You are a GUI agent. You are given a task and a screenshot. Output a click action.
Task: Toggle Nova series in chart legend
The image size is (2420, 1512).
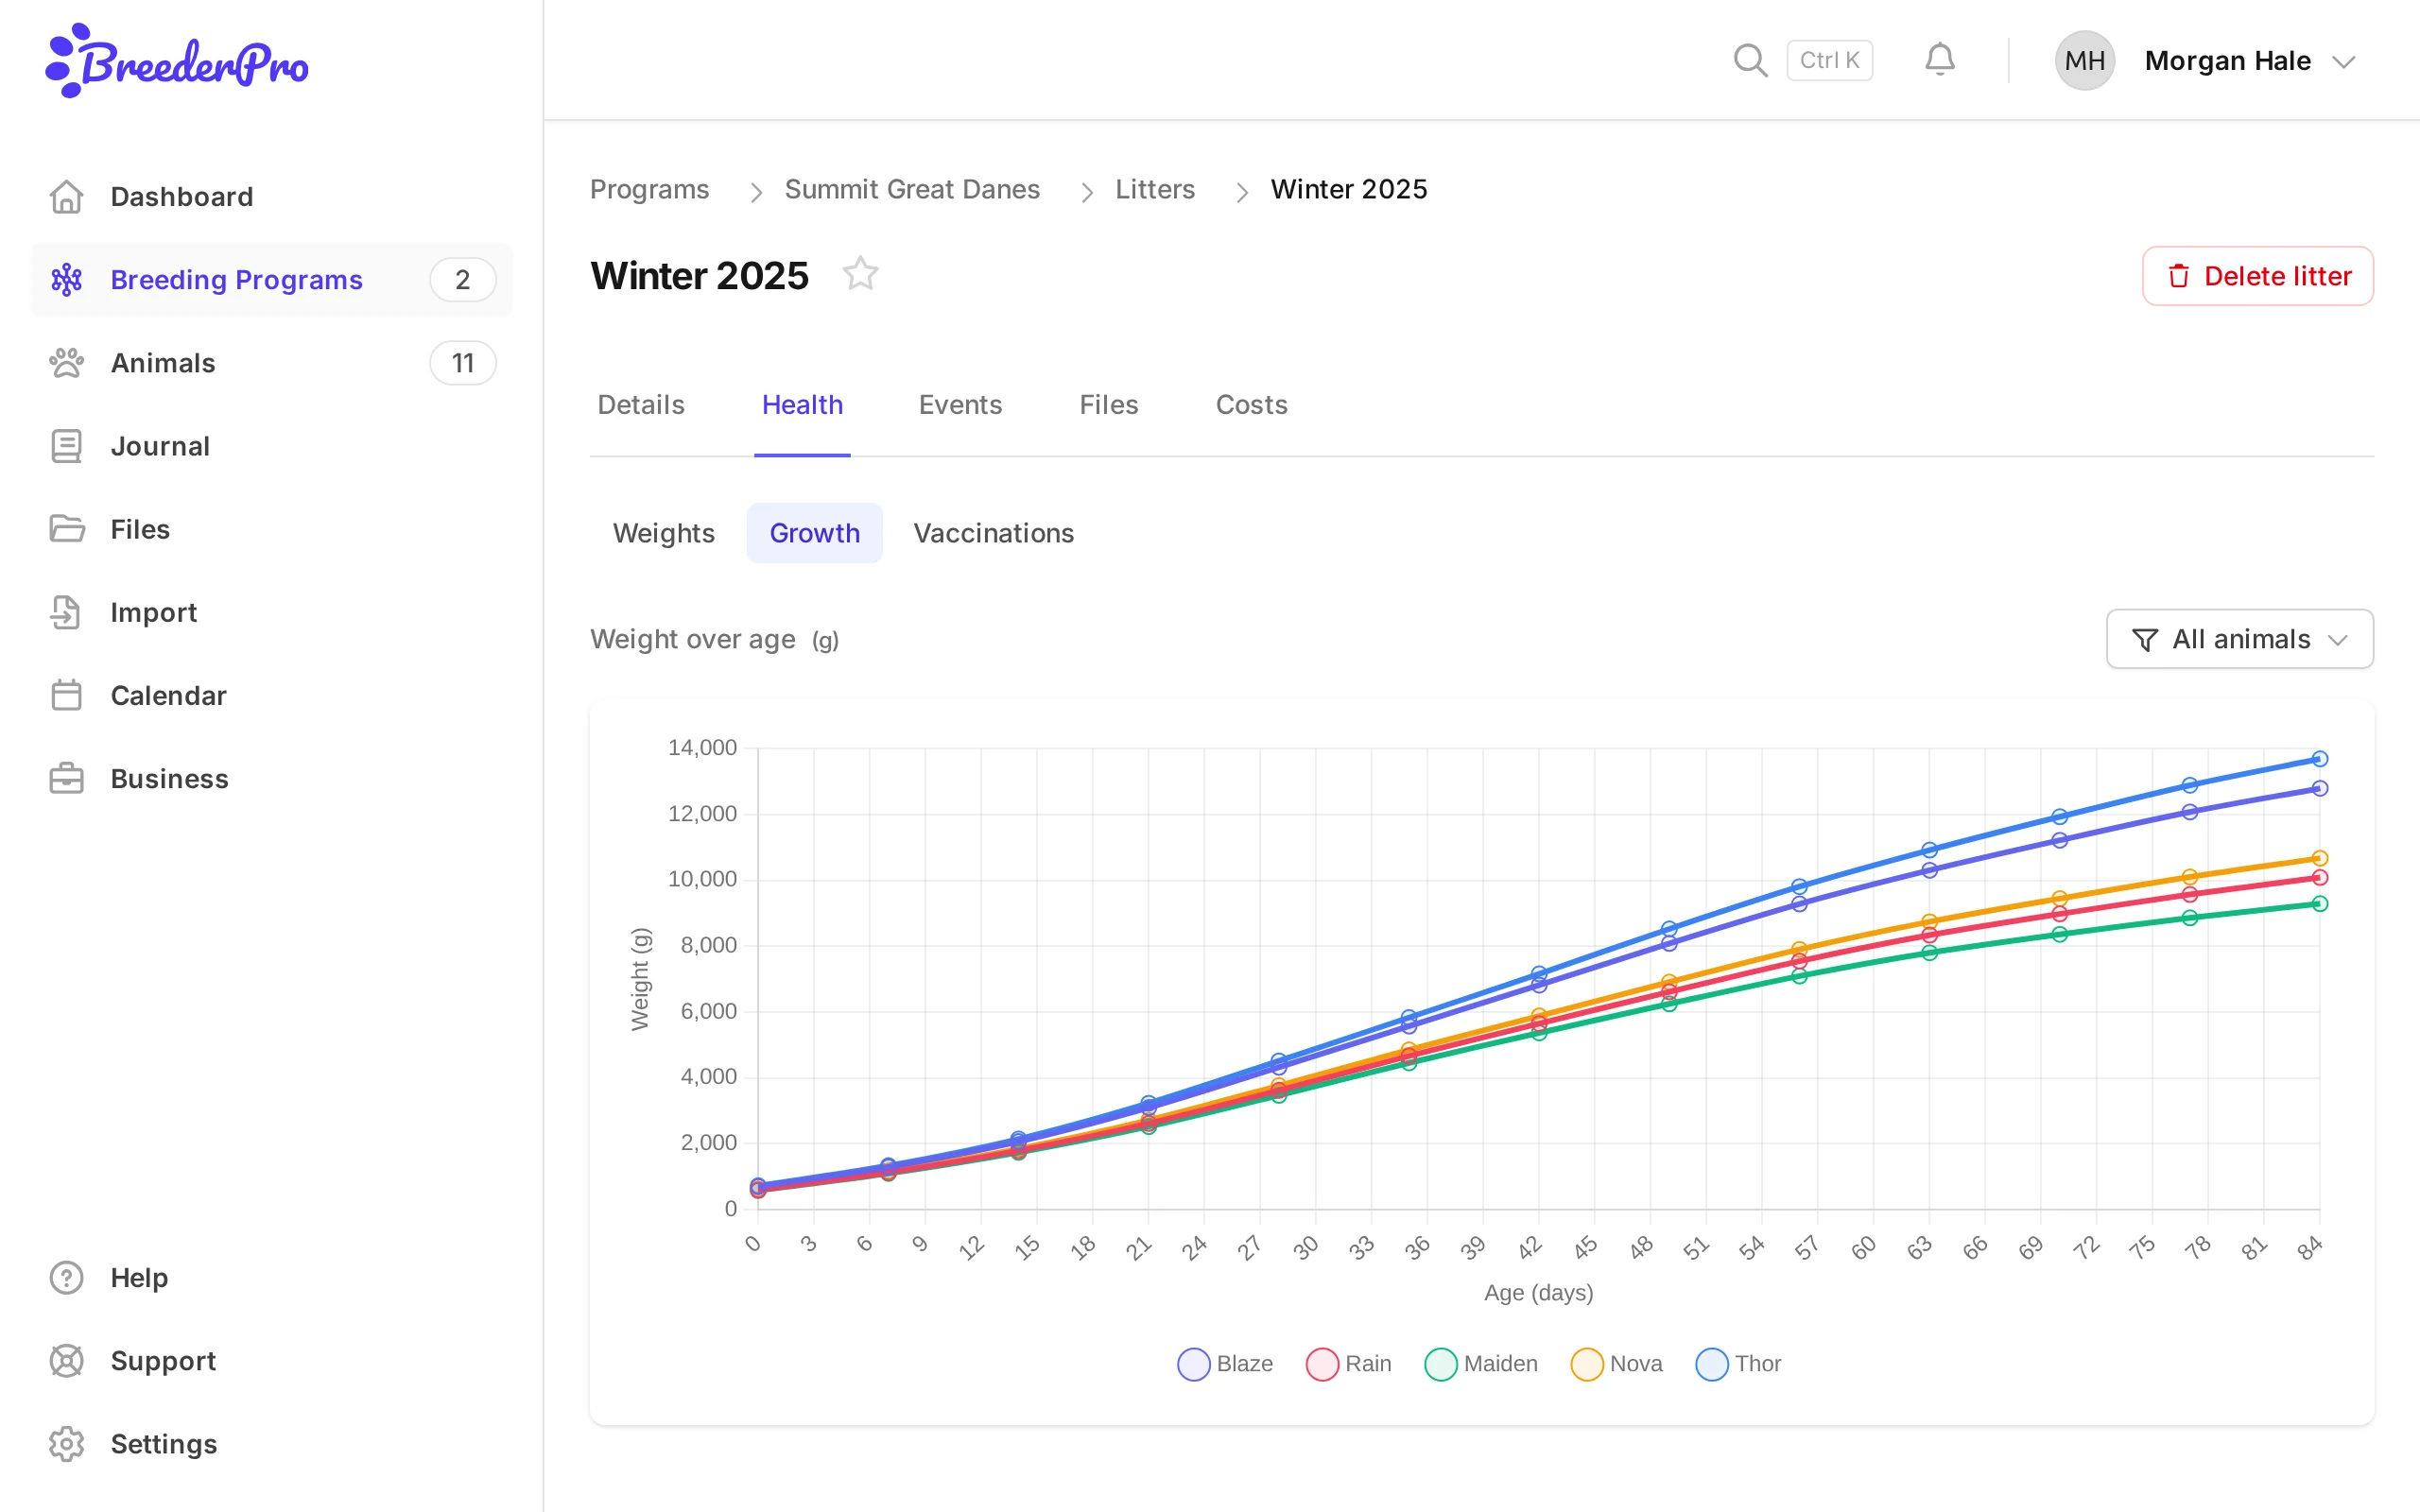1616,1364
